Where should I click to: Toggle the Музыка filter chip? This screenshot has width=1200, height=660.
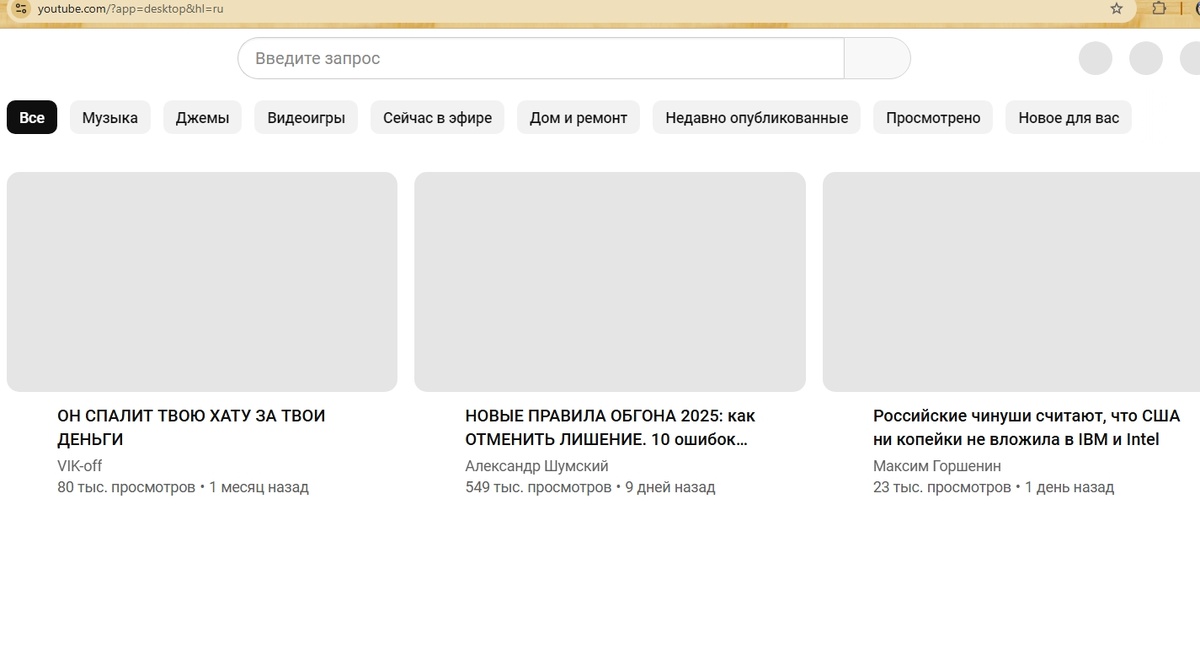coord(109,117)
